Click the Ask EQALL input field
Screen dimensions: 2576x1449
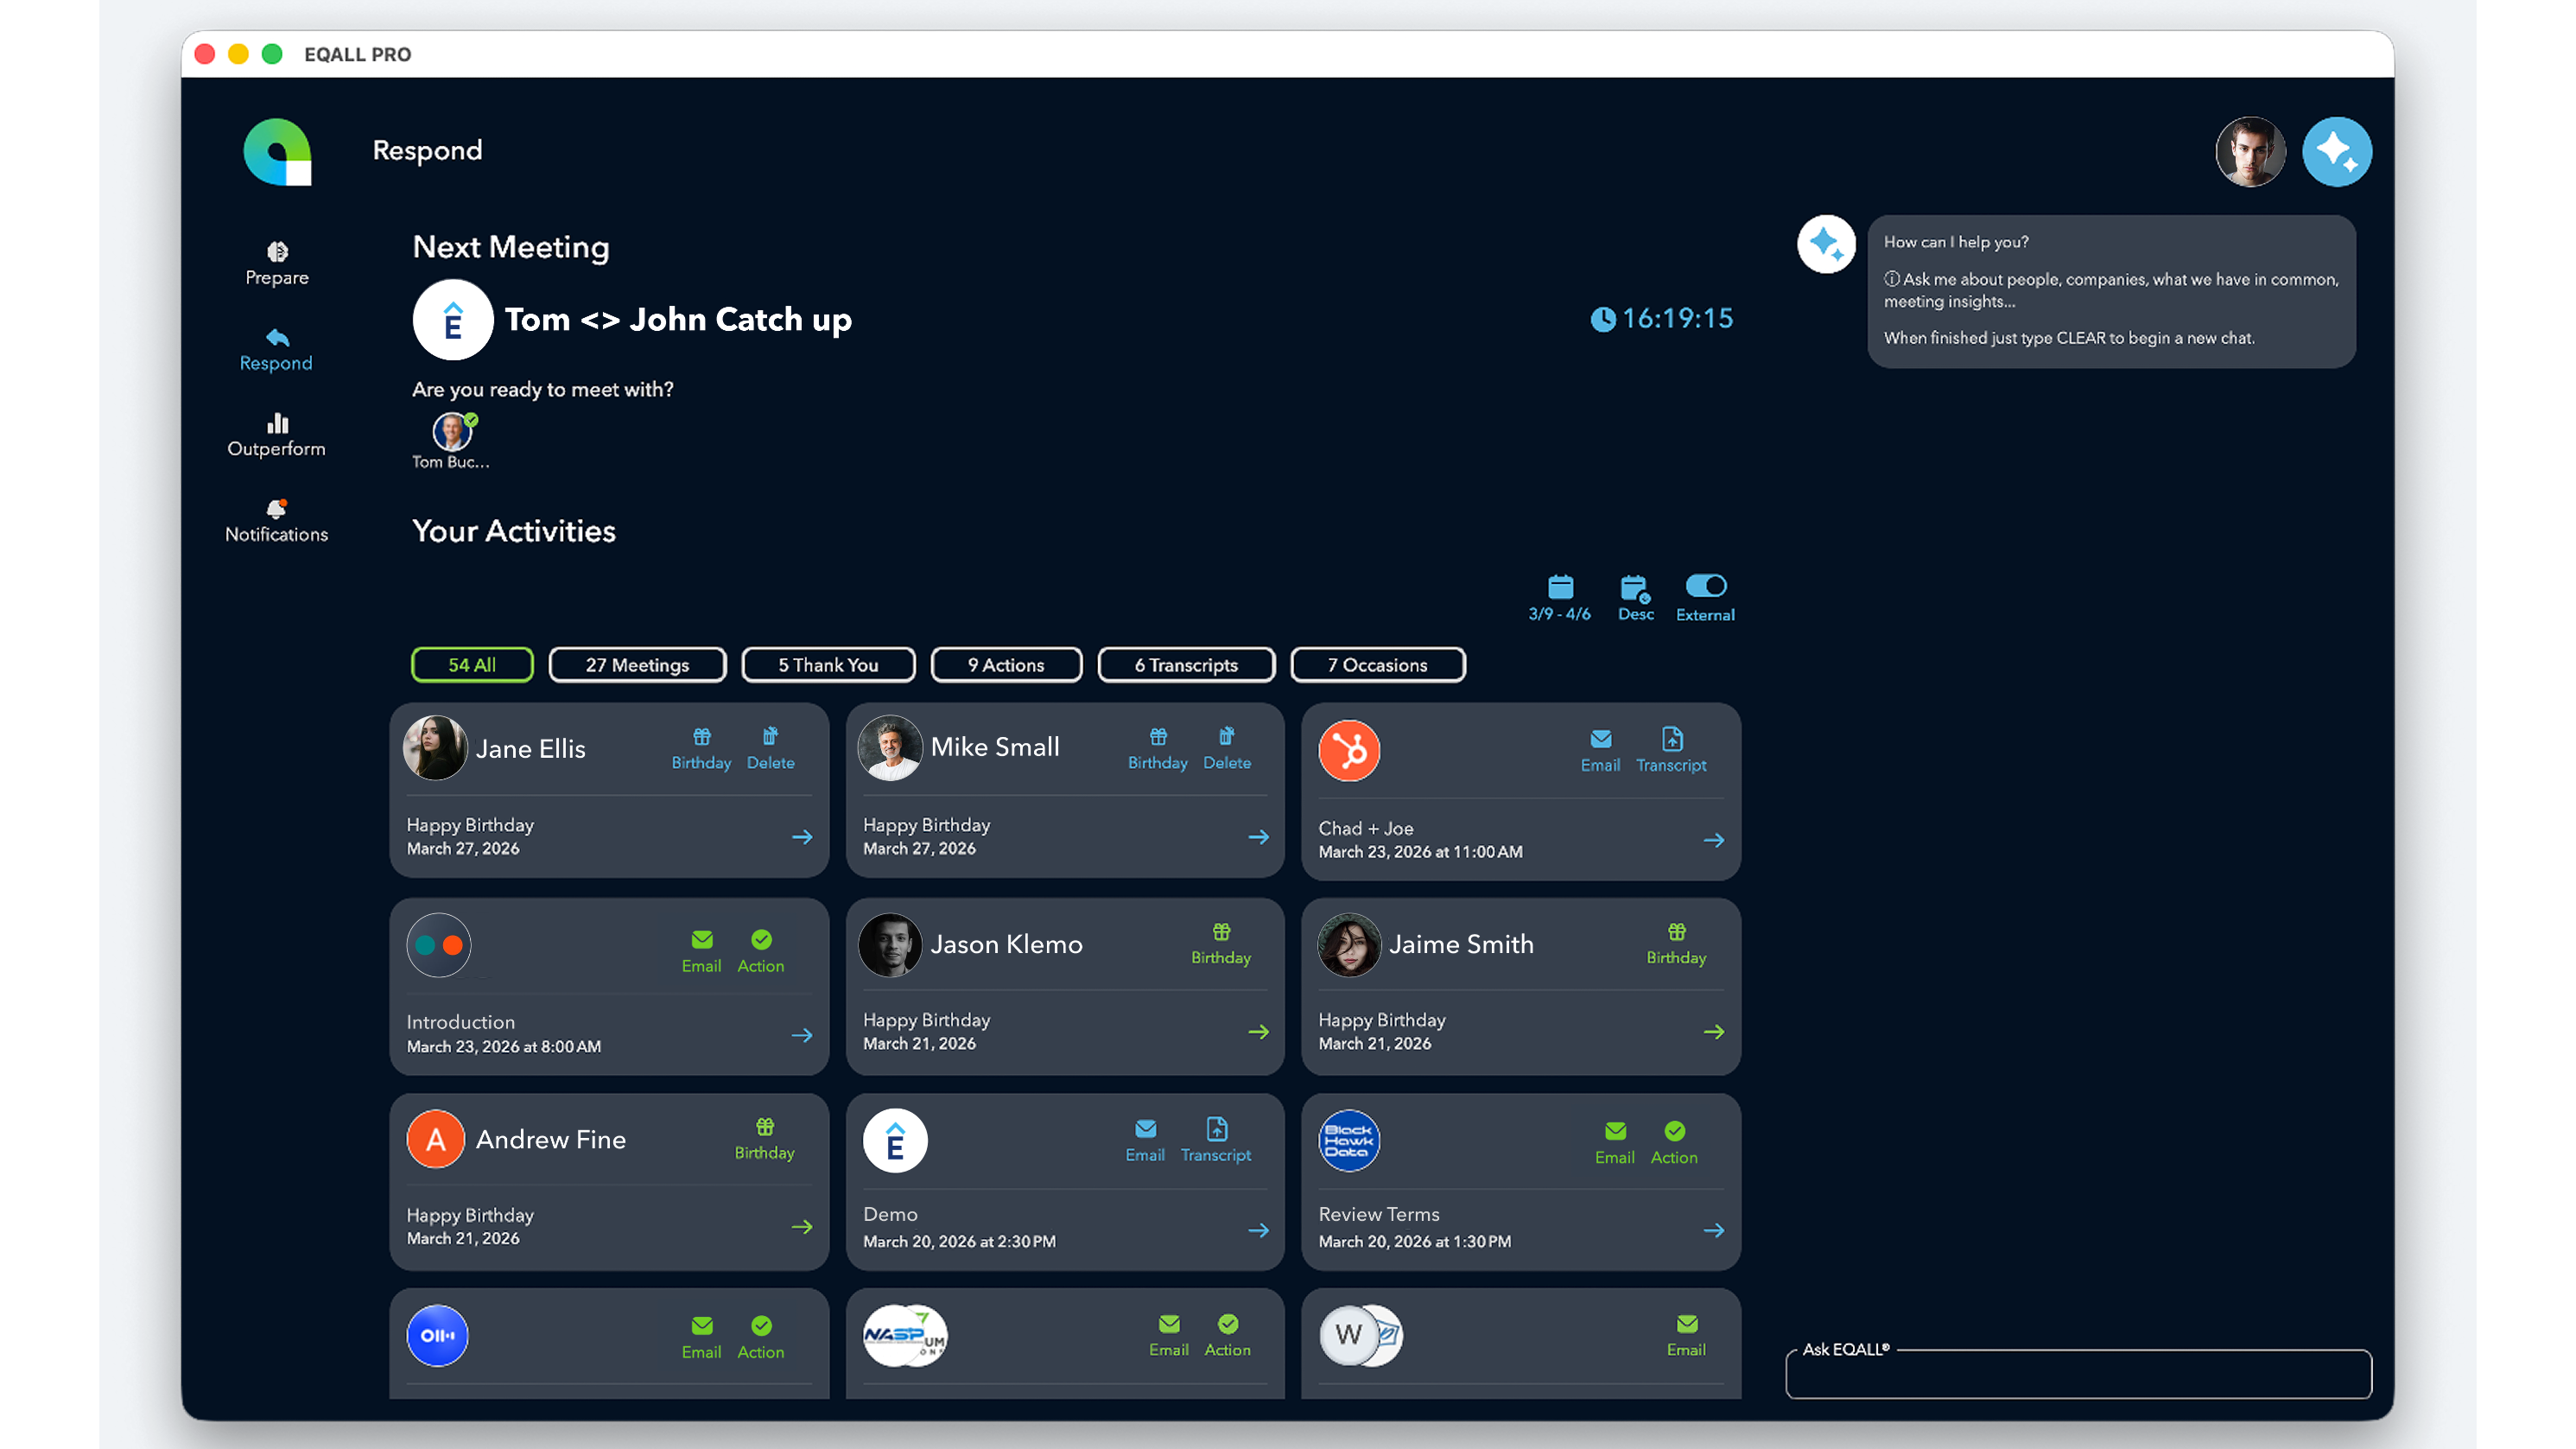click(2078, 1375)
